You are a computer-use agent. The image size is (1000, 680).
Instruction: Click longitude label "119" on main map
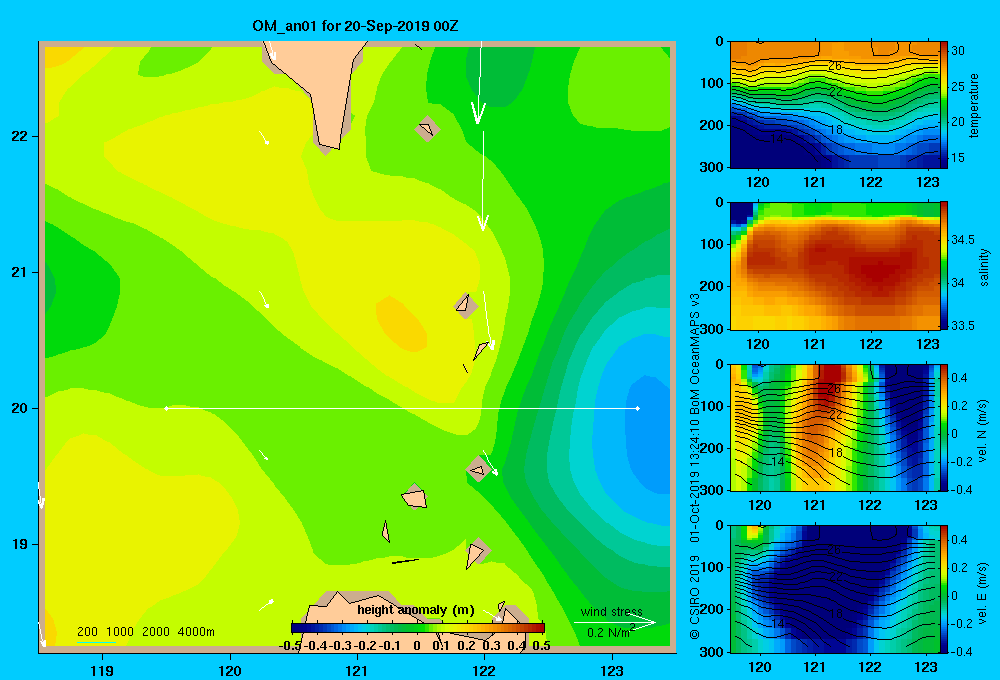point(102,670)
